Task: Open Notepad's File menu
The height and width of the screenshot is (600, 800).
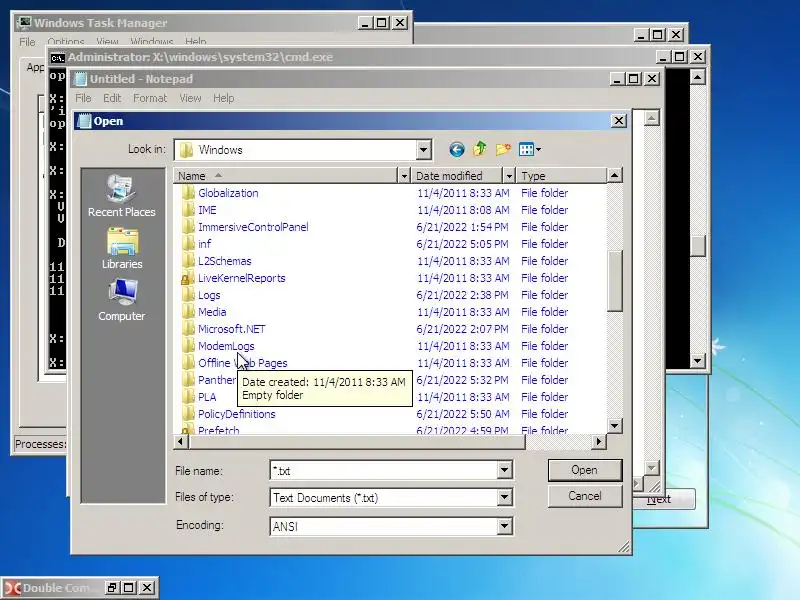Action: coord(83,98)
